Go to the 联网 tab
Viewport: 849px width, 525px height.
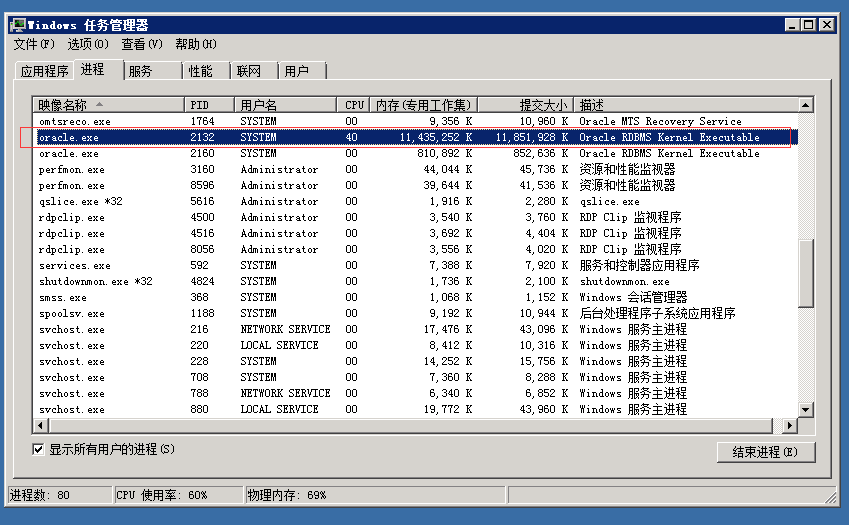[254, 71]
